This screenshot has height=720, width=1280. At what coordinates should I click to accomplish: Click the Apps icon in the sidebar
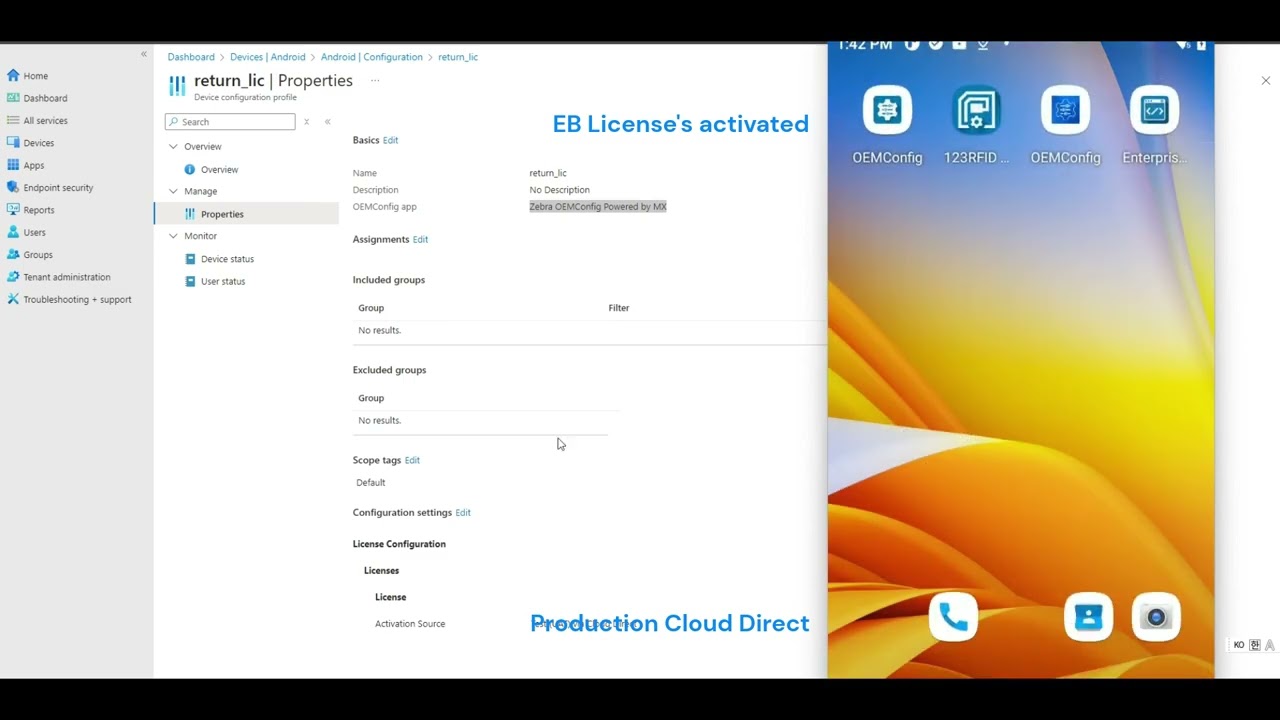[32, 165]
